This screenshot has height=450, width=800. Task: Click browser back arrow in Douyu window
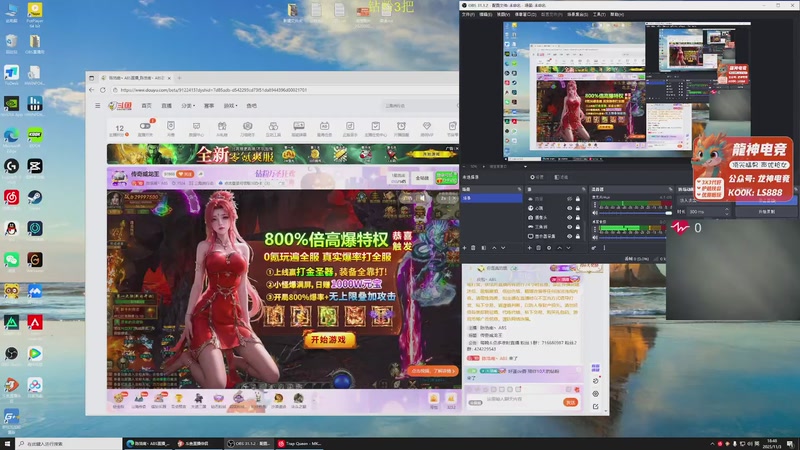[91, 90]
